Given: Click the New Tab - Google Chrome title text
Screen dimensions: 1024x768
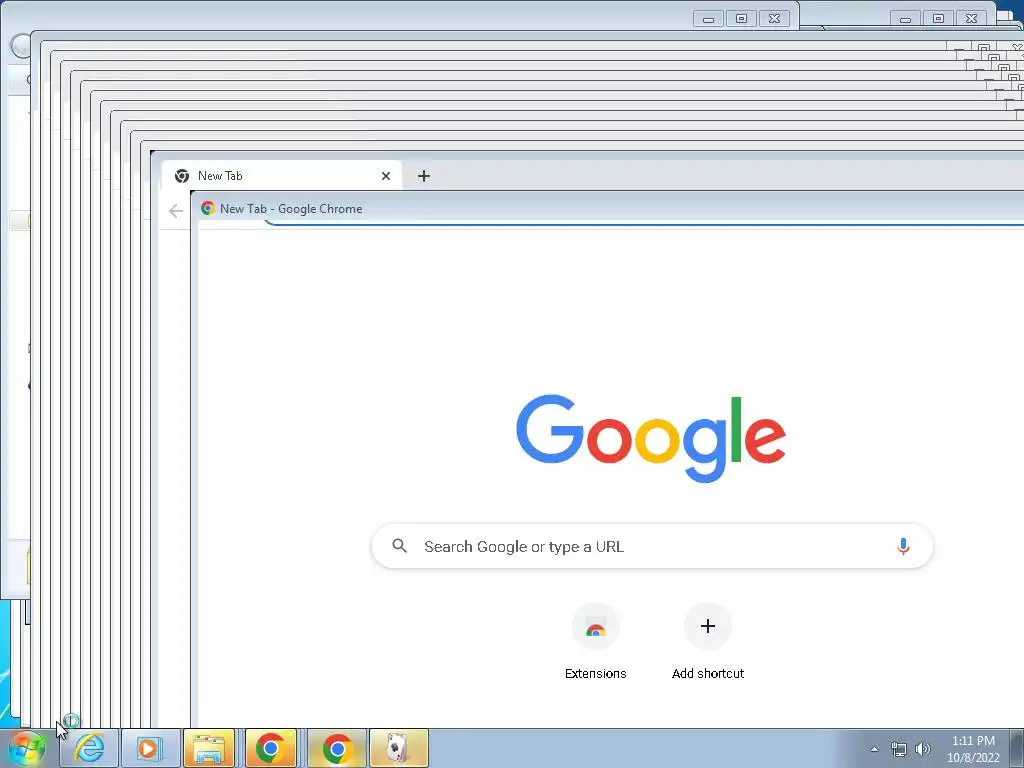Looking at the screenshot, I should (291, 209).
